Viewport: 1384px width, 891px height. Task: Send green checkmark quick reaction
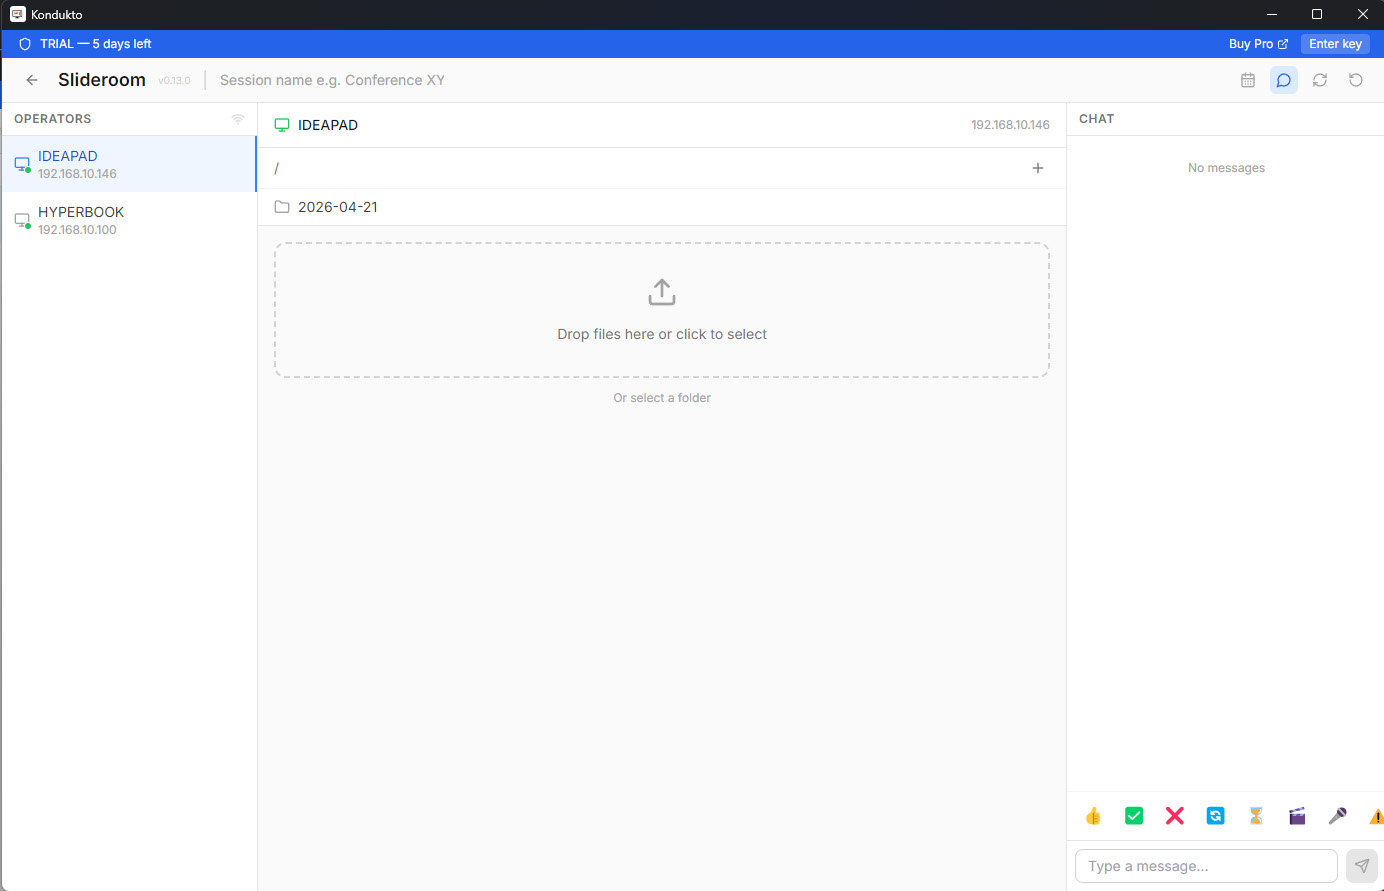pyautogui.click(x=1134, y=816)
